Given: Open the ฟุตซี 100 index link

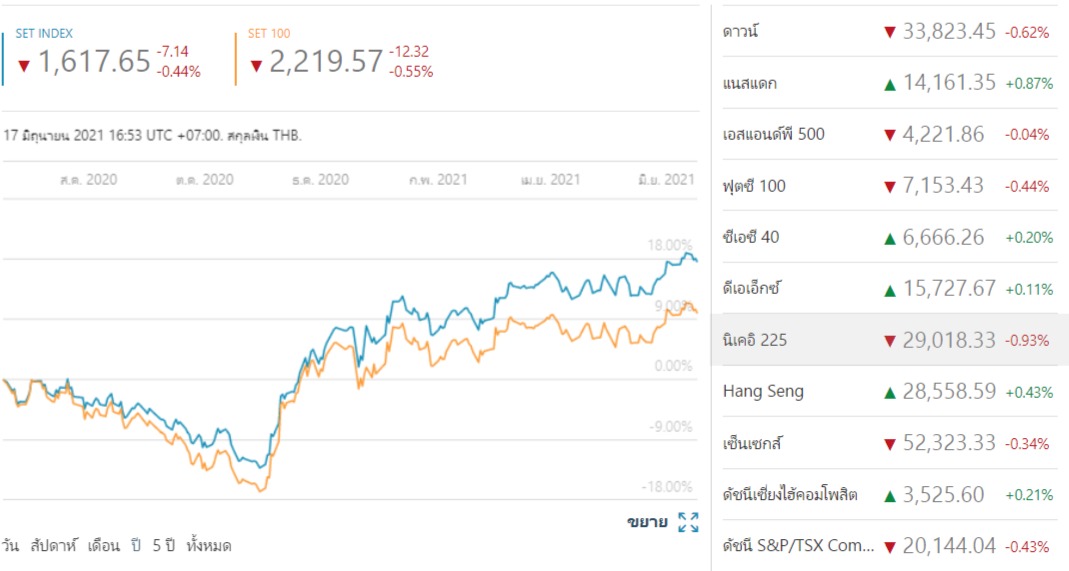Looking at the screenshot, I should point(754,186).
